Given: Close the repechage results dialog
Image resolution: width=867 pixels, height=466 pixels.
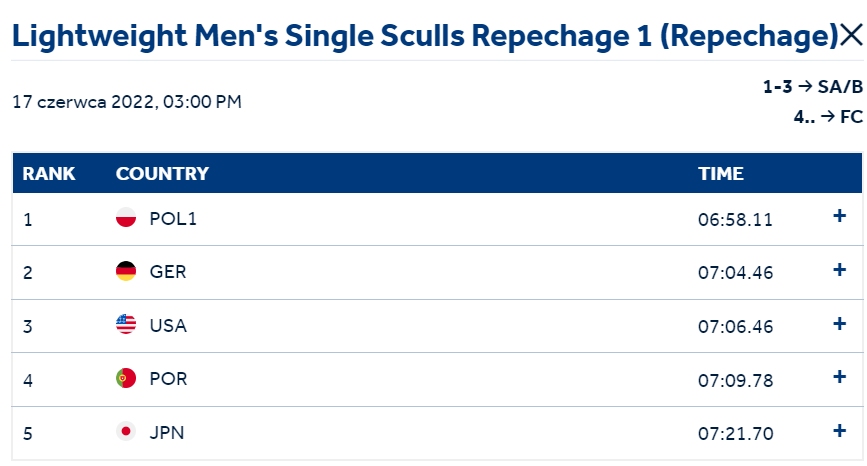Looking at the screenshot, I should pos(852,35).
